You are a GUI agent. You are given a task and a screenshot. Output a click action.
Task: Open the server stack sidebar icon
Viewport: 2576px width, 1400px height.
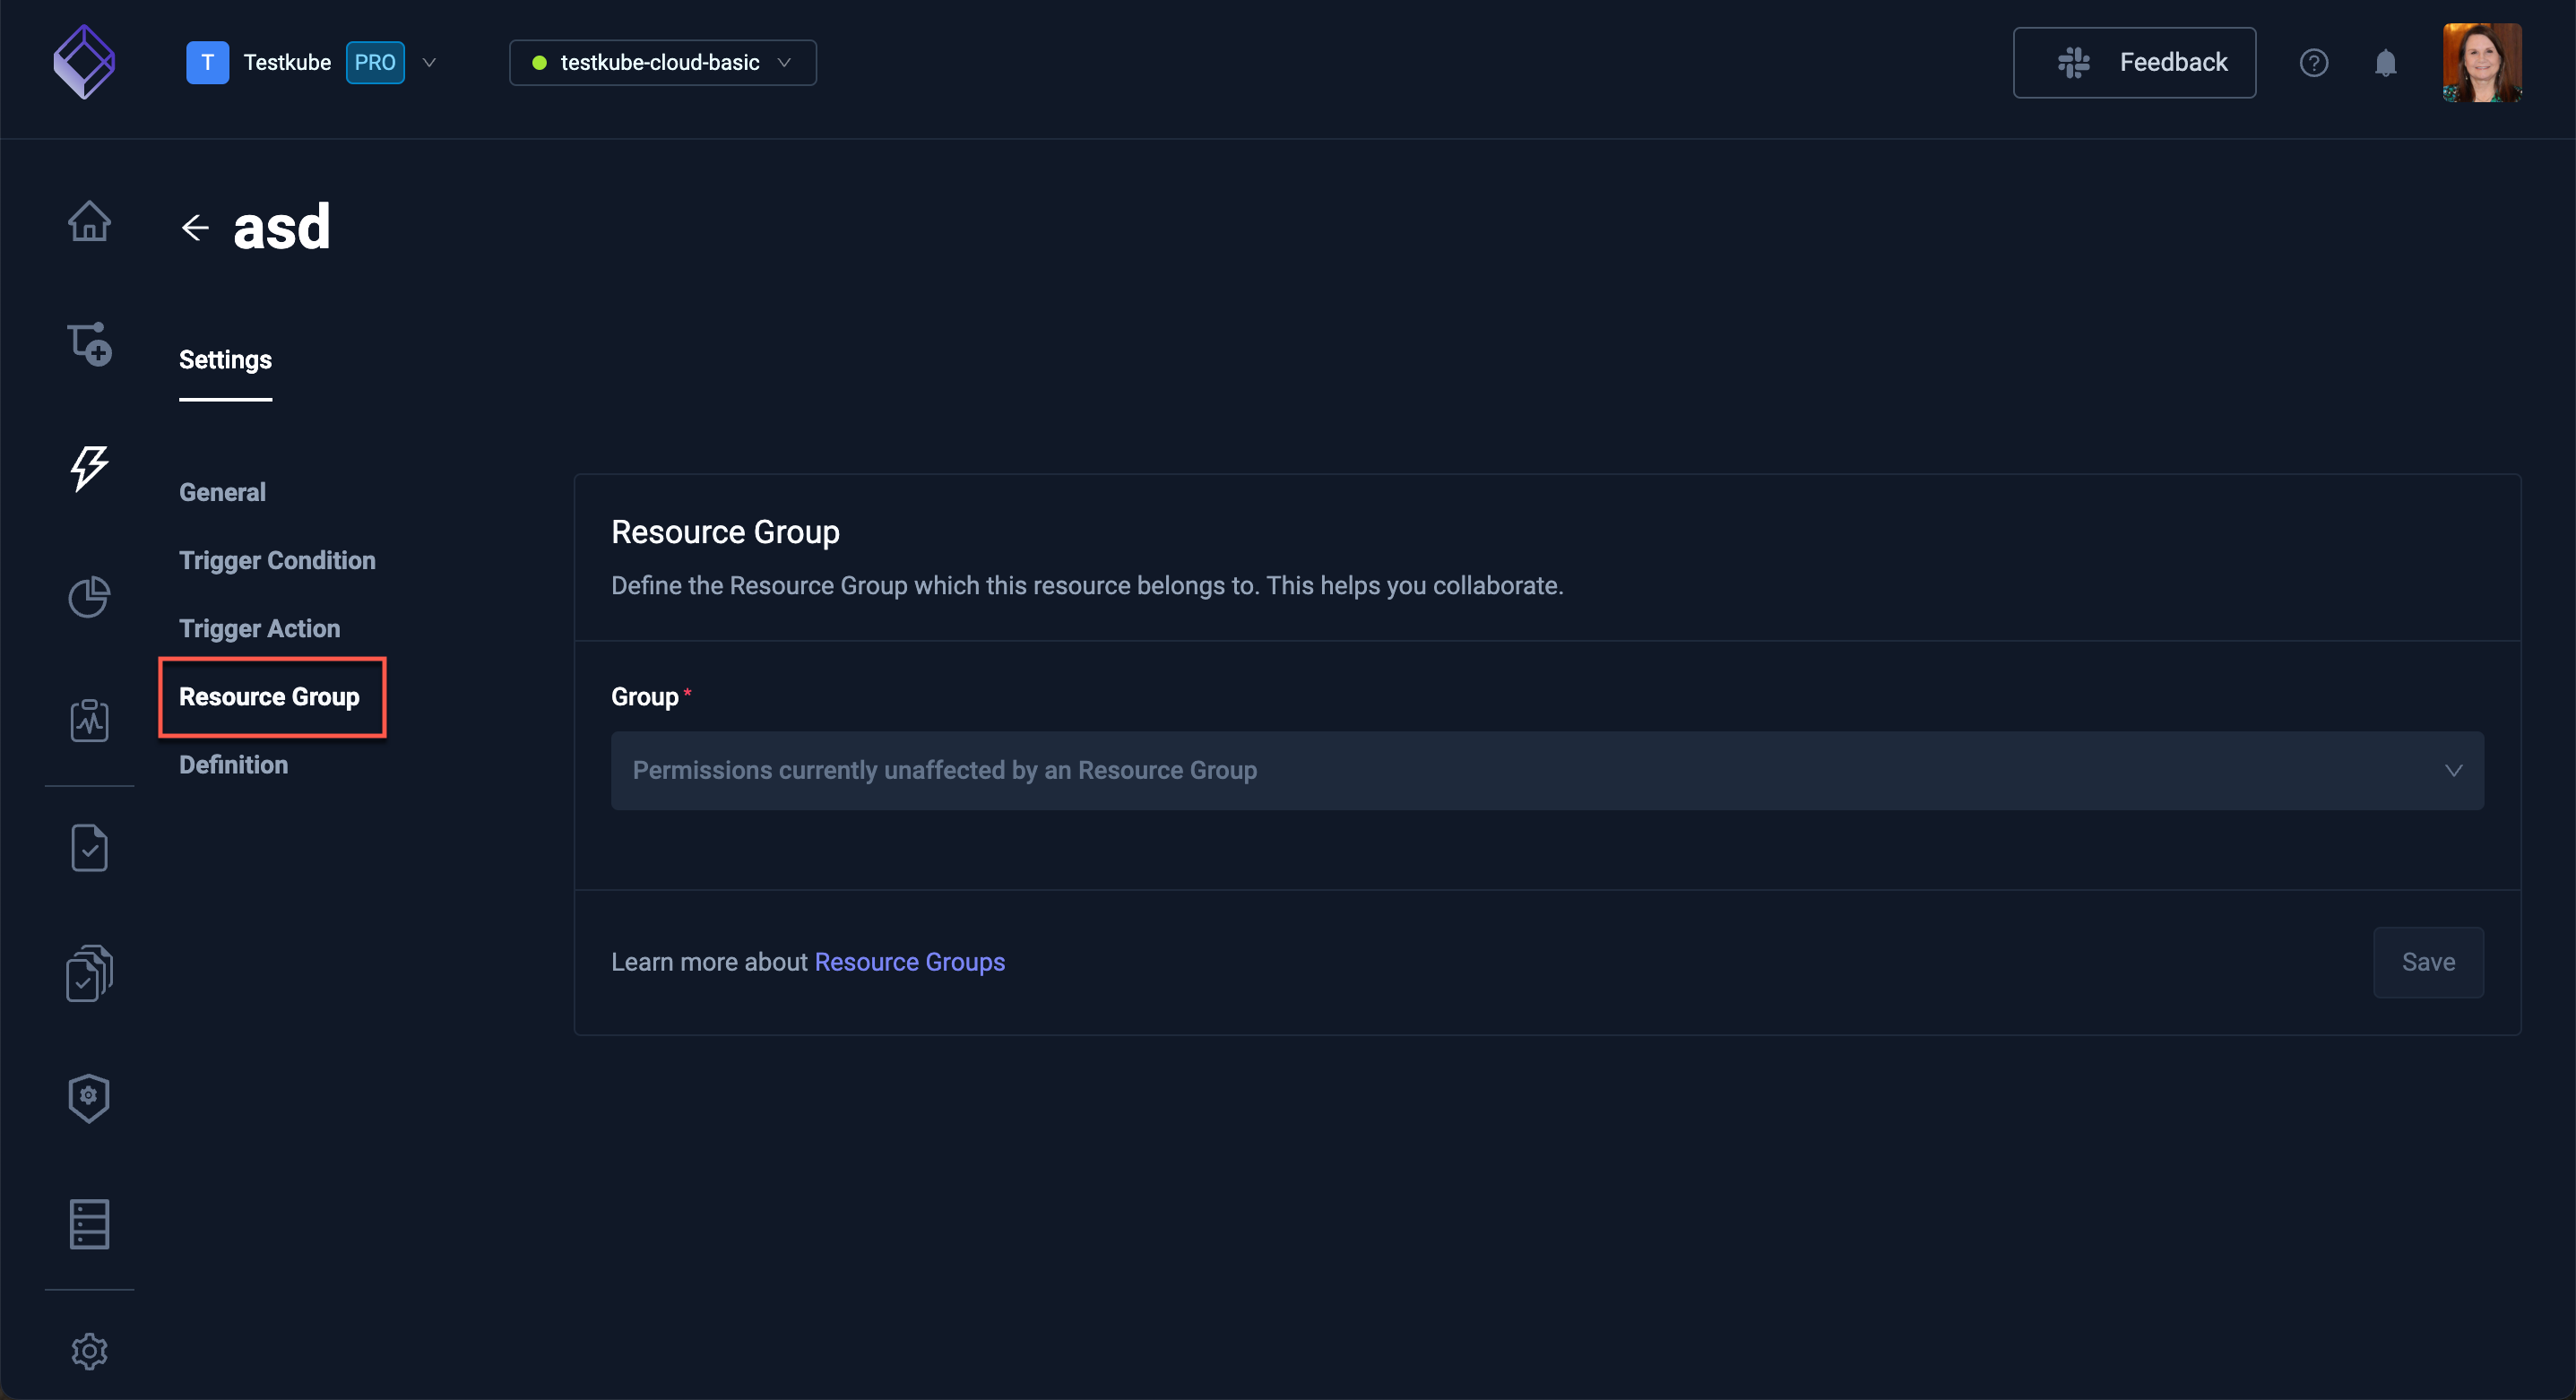click(89, 1224)
